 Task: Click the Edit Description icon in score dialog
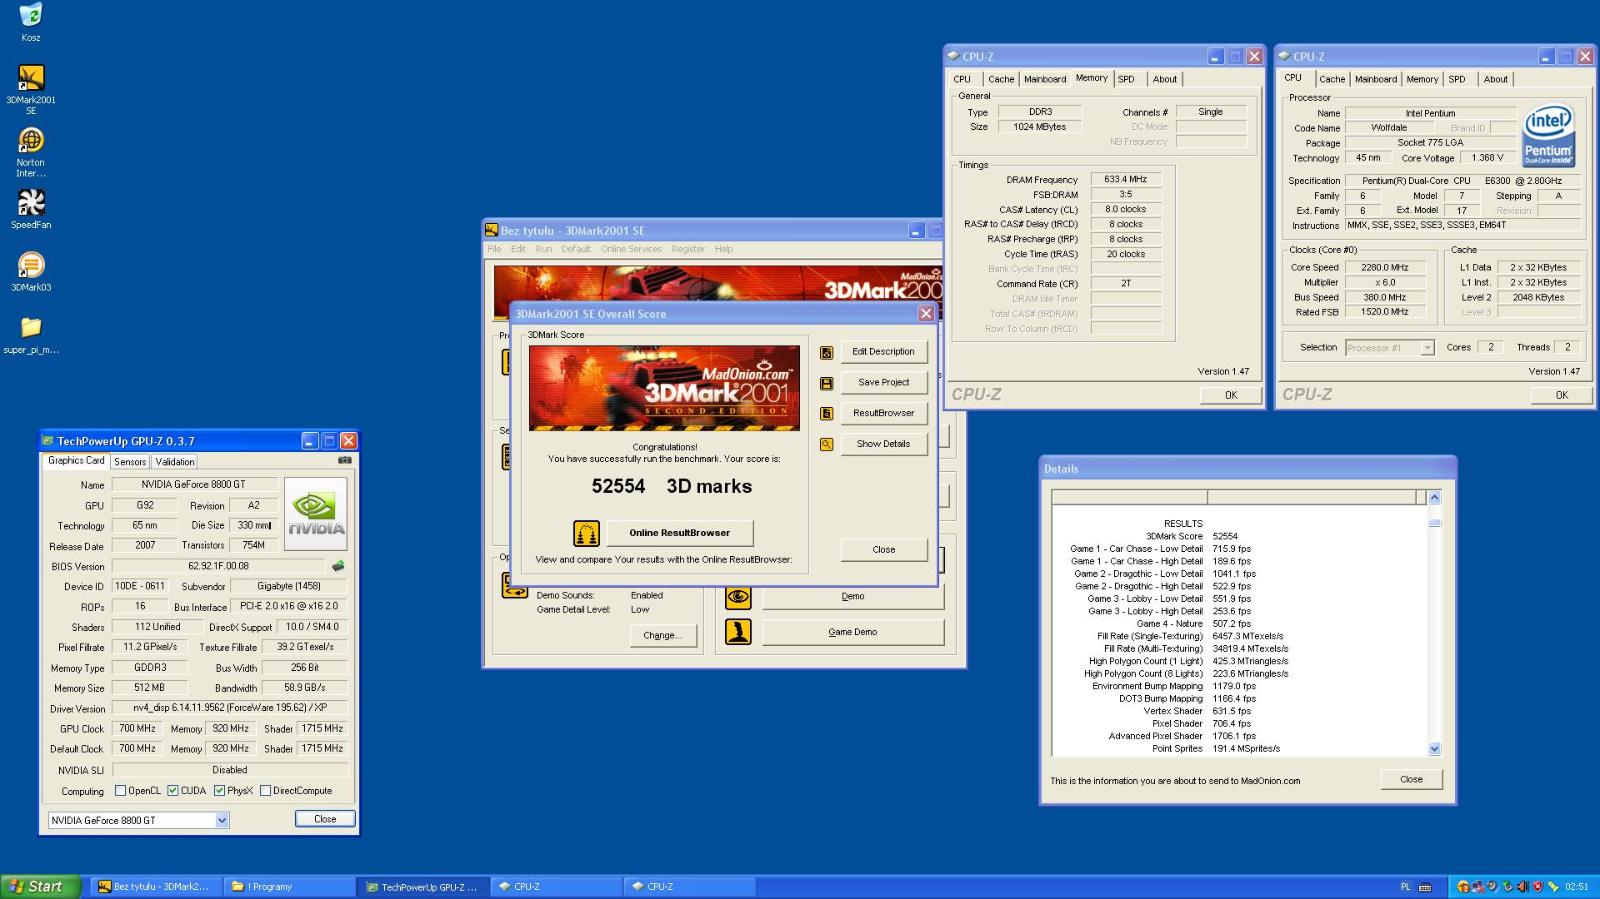[826, 352]
